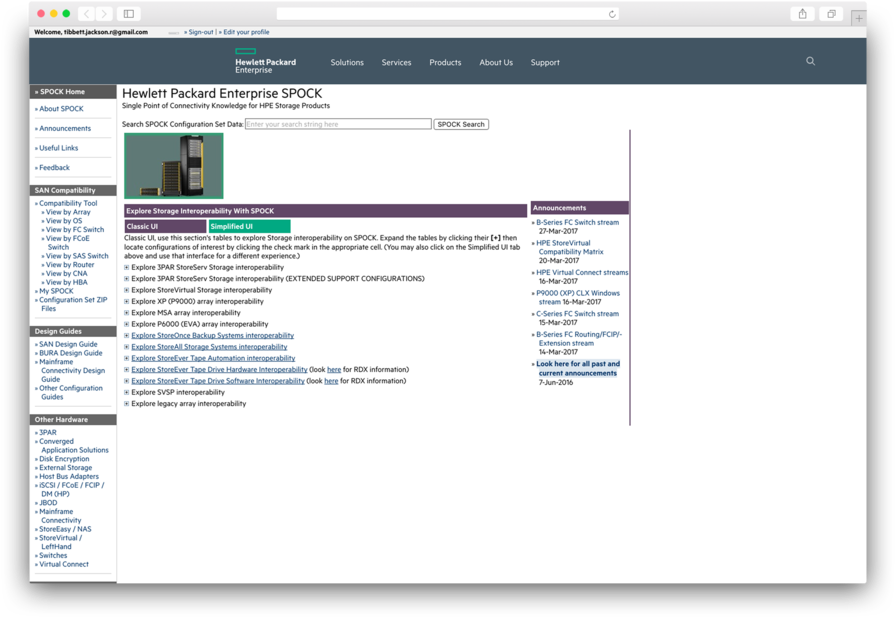Click the Sign-out link
Viewport: 895px width, 617px height.
point(199,32)
